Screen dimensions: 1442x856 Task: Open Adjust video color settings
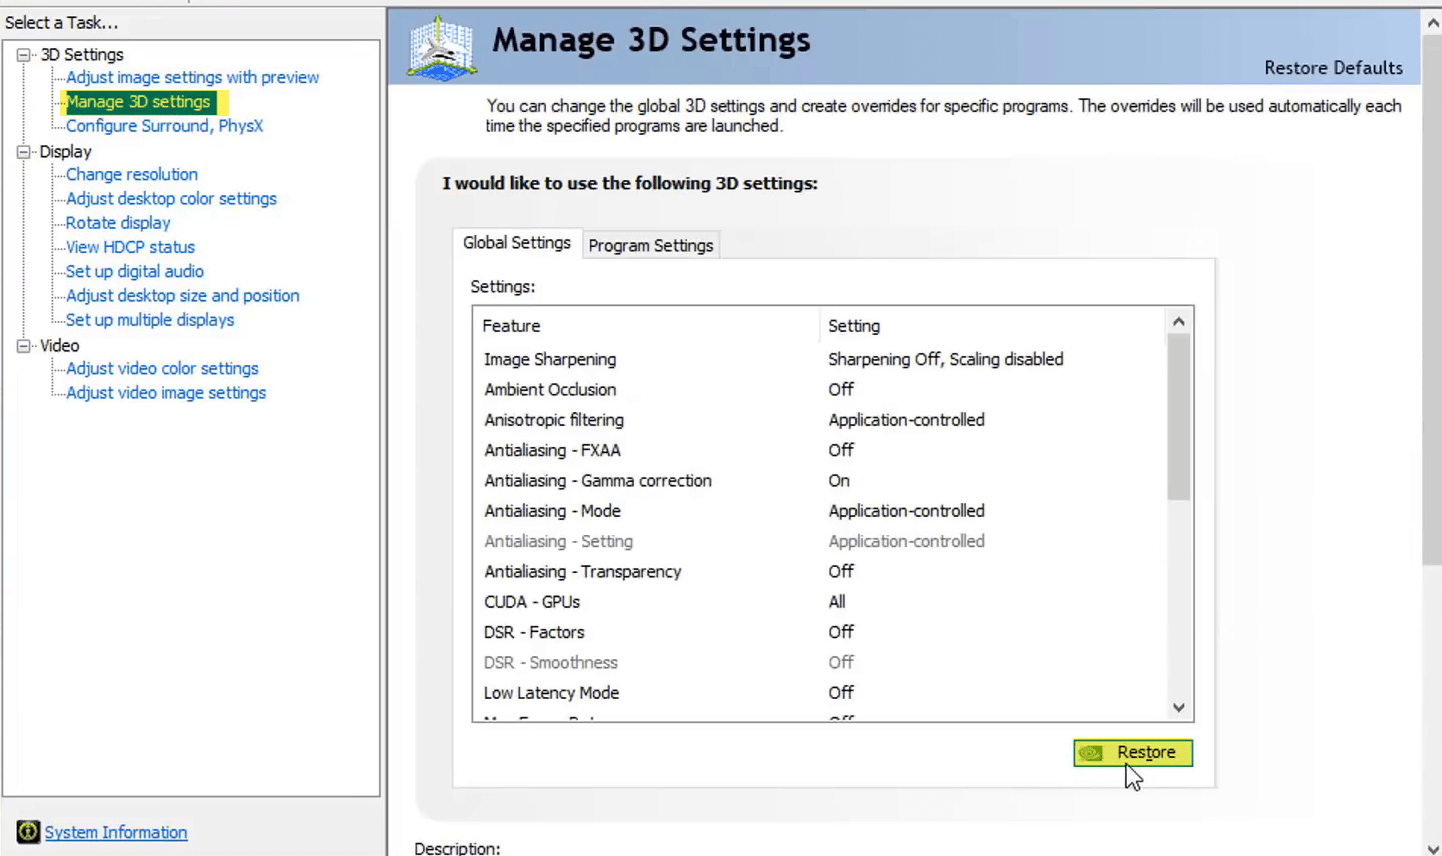point(162,368)
